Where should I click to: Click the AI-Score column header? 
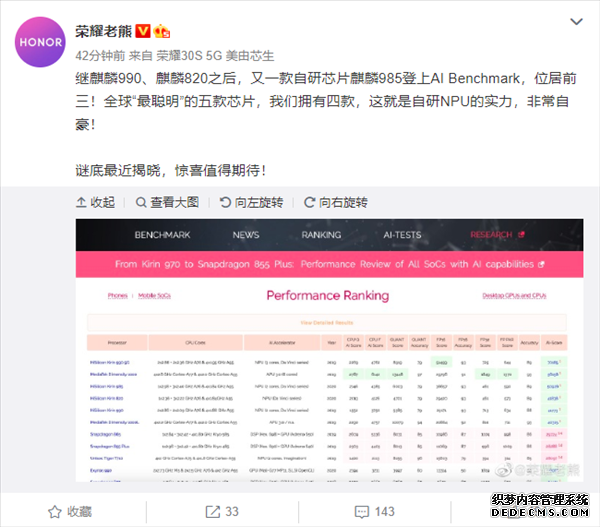point(554,343)
